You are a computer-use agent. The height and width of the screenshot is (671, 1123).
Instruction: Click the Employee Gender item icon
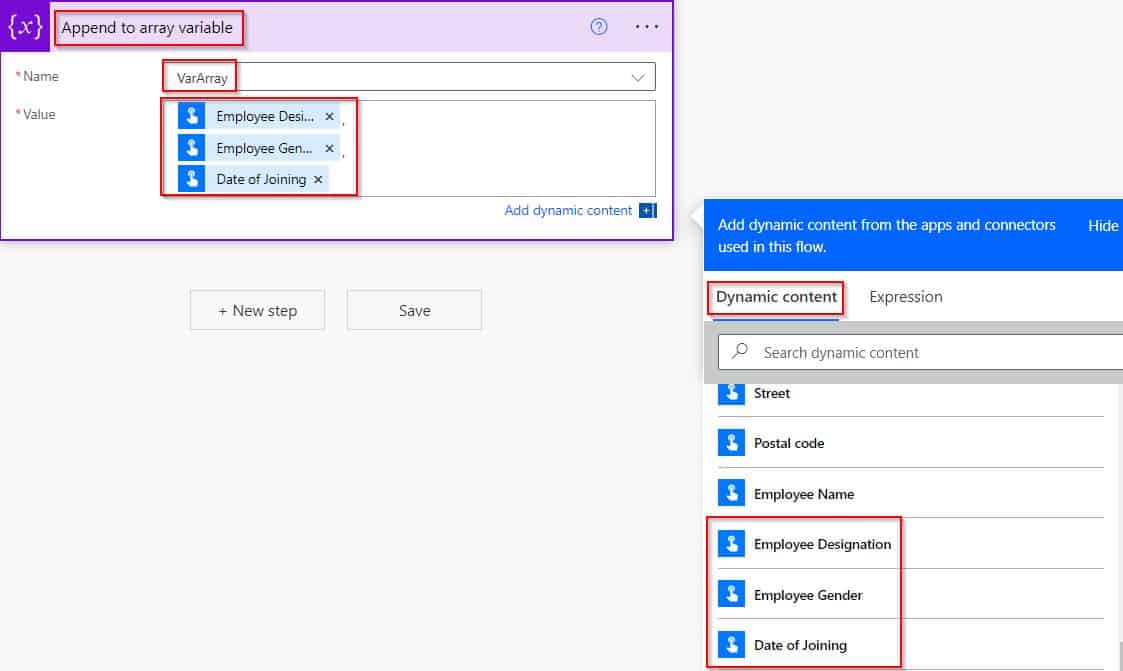[x=731, y=594]
